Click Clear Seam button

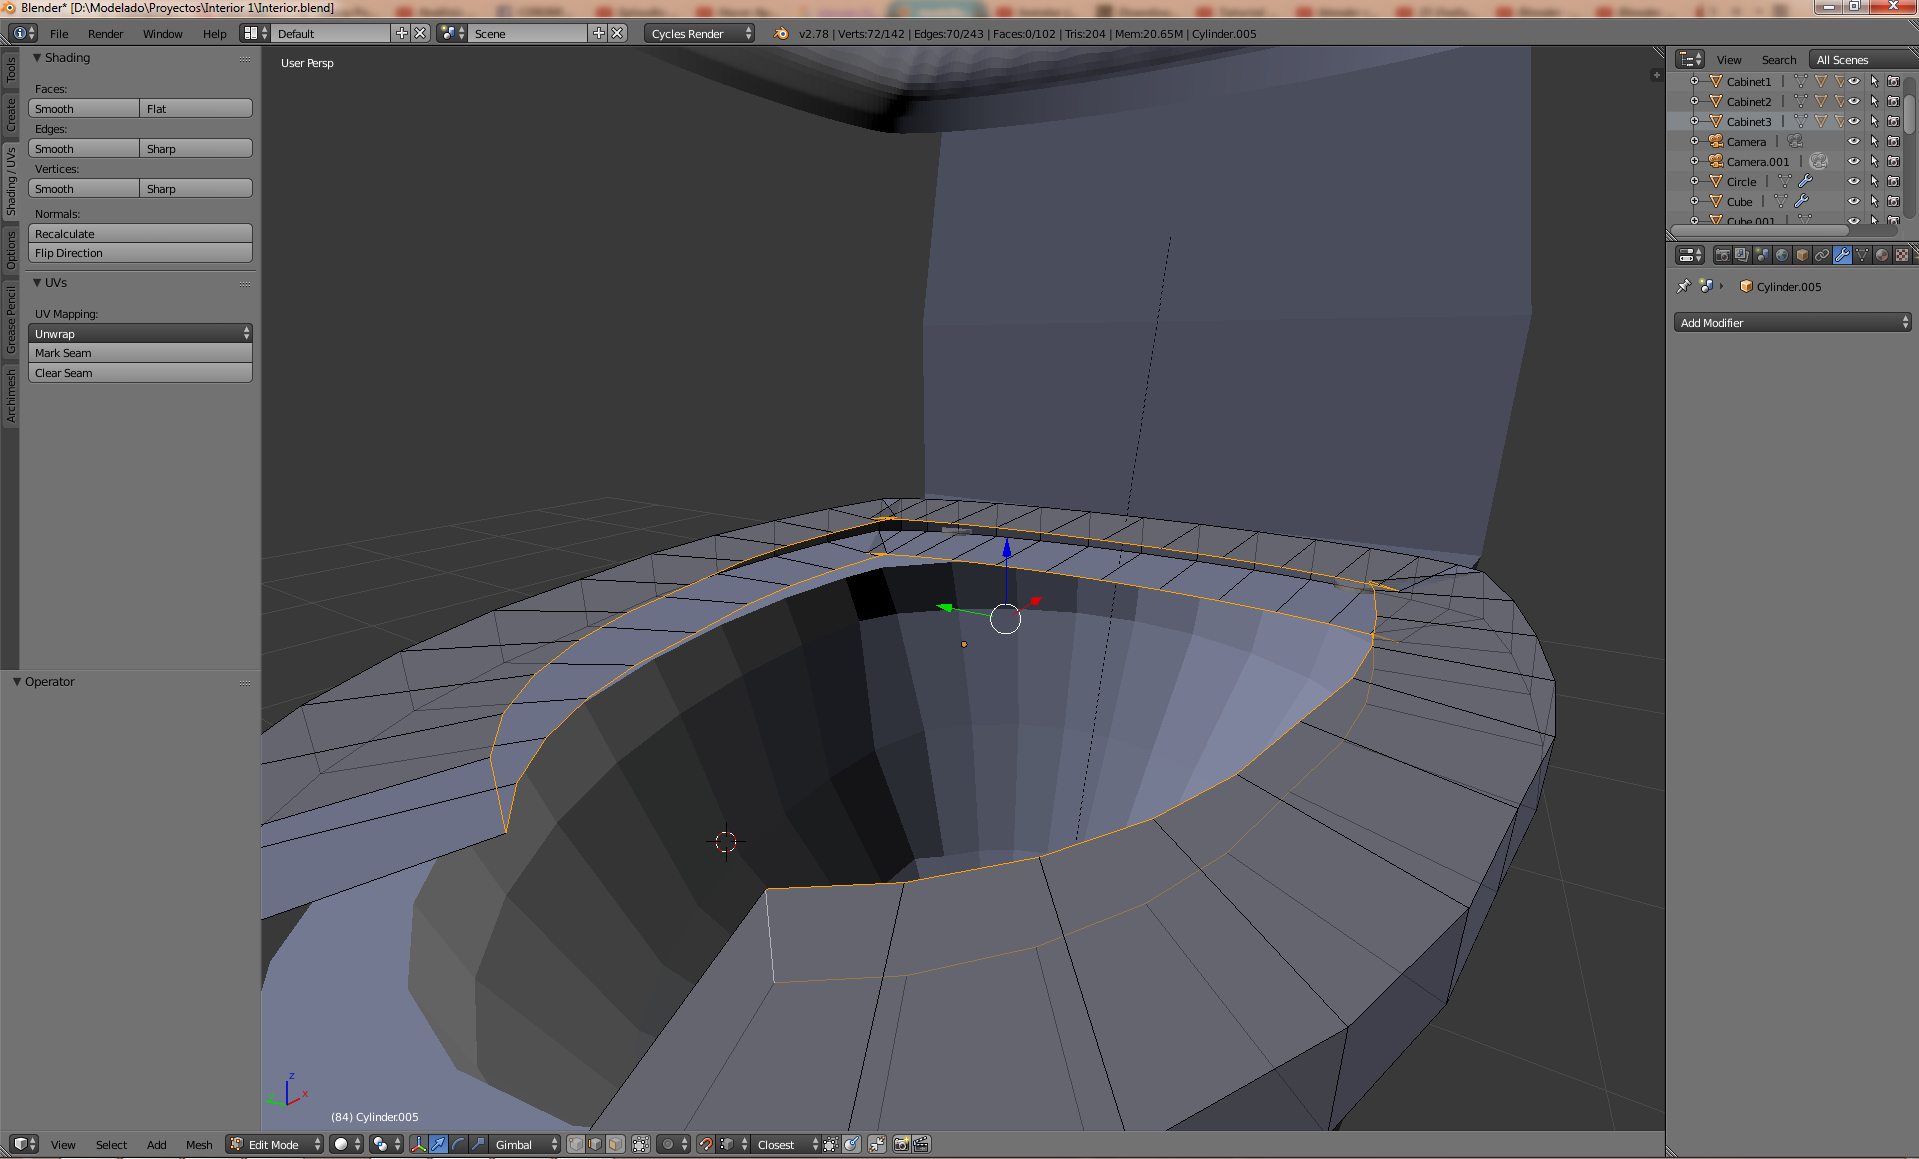coord(140,373)
